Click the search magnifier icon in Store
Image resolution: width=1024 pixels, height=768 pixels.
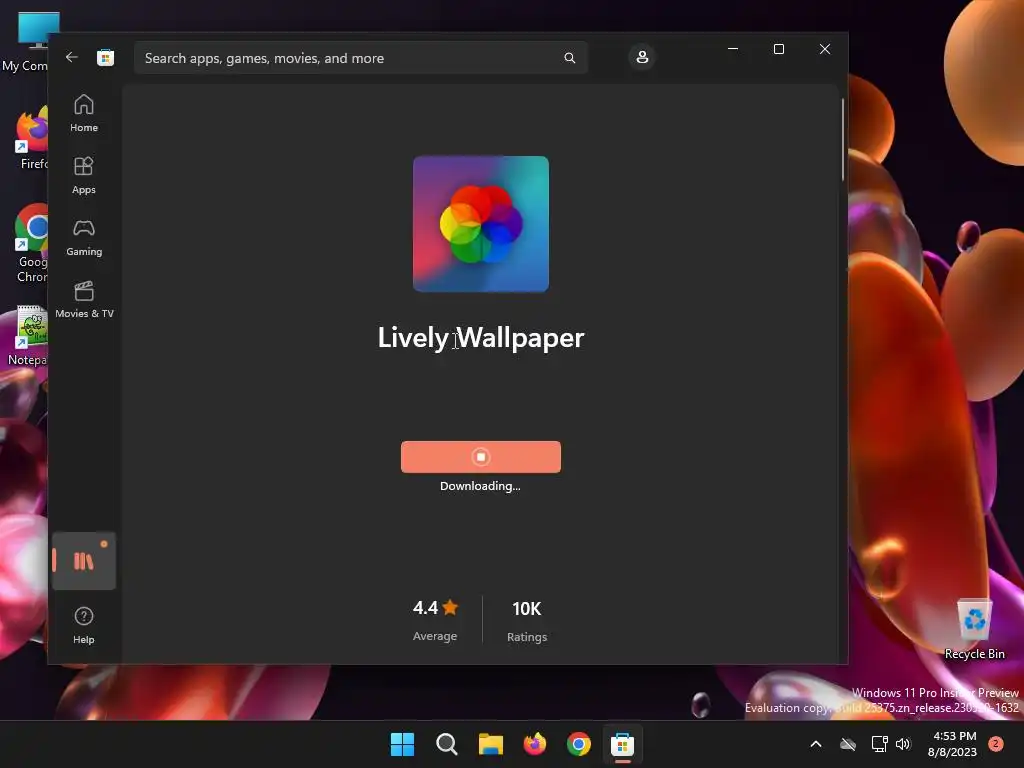pyautogui.click(x=569, y=58)
